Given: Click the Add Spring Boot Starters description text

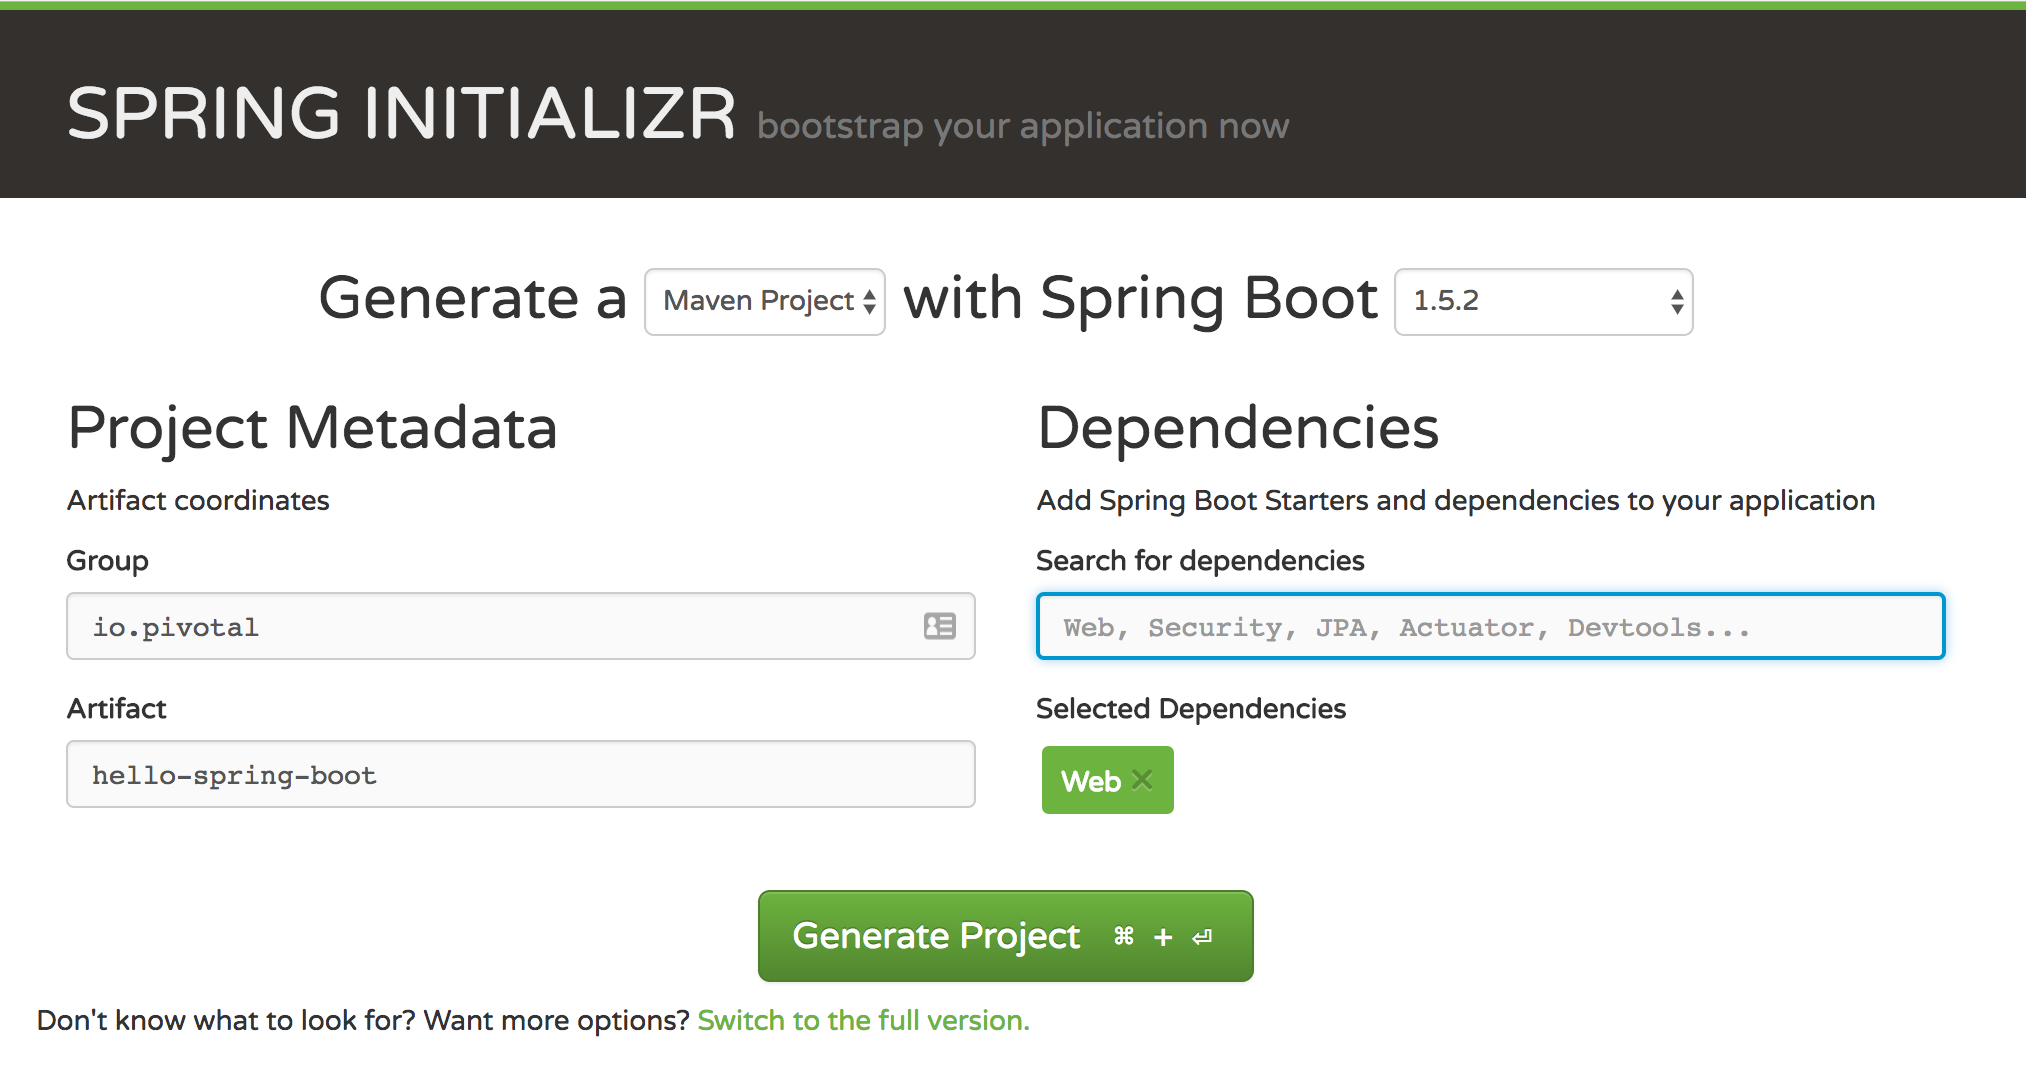Looking at the screenshot, I should 1456,500.
